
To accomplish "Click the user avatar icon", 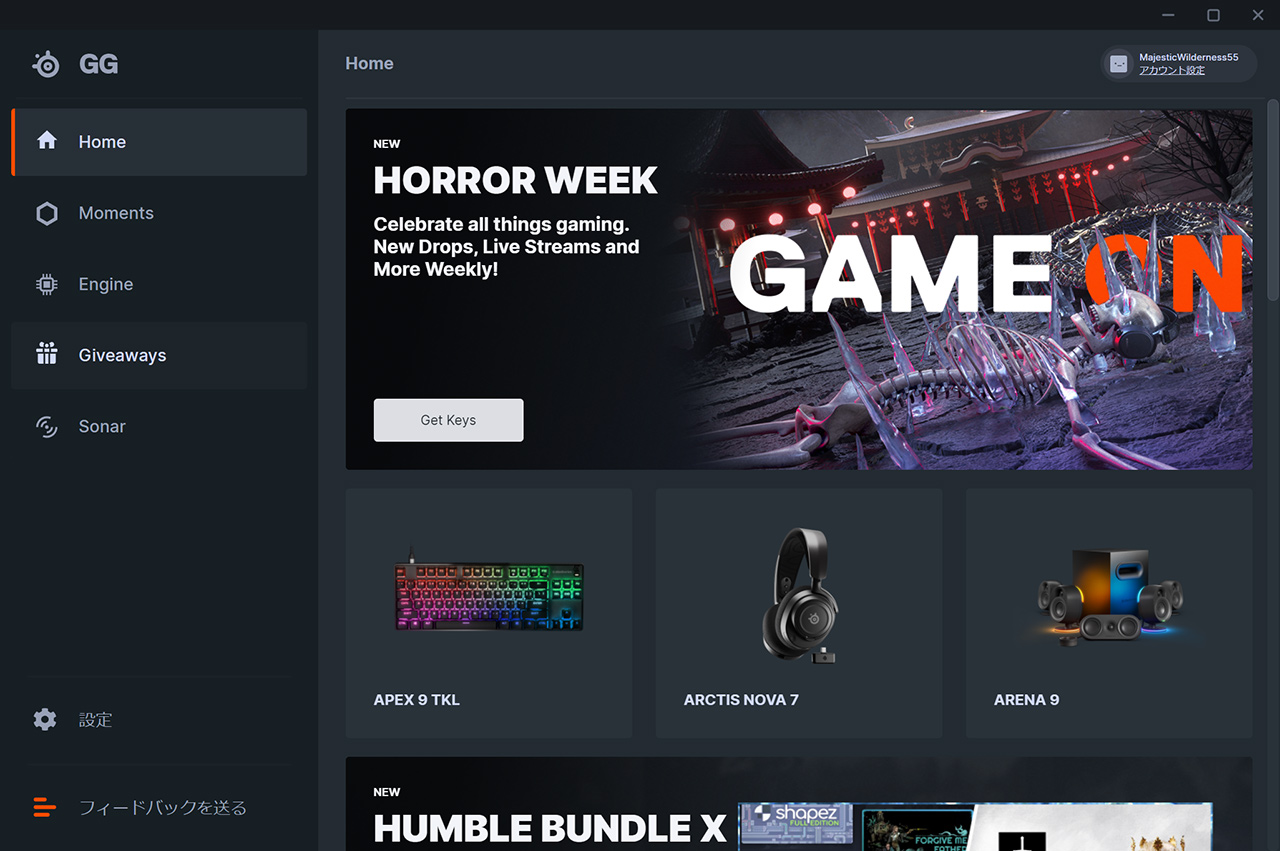I will (x=1119, y=64).
